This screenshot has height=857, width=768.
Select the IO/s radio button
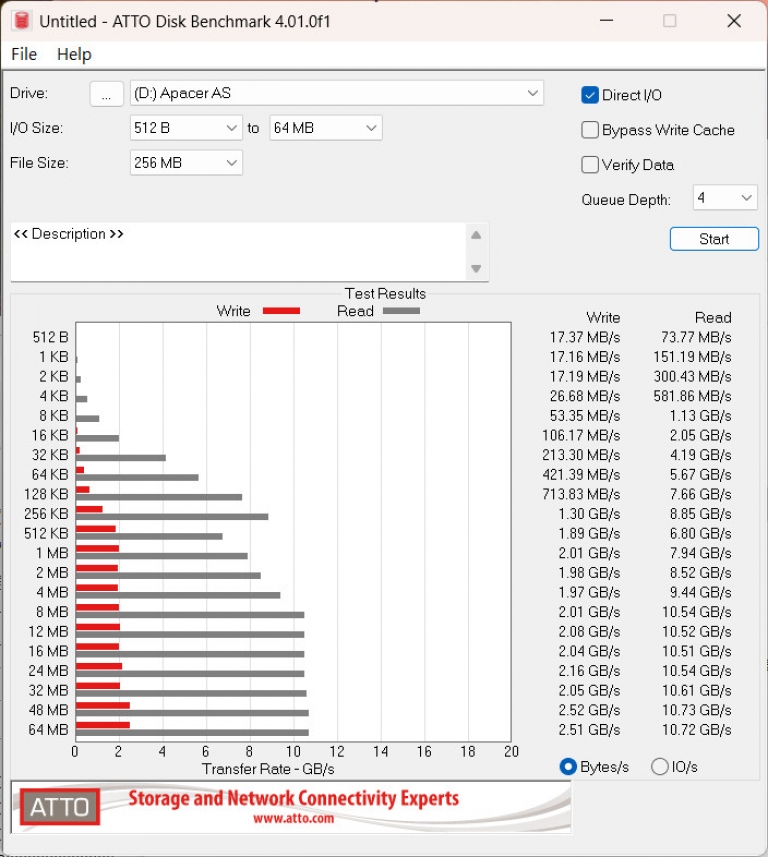pos(660,767)
